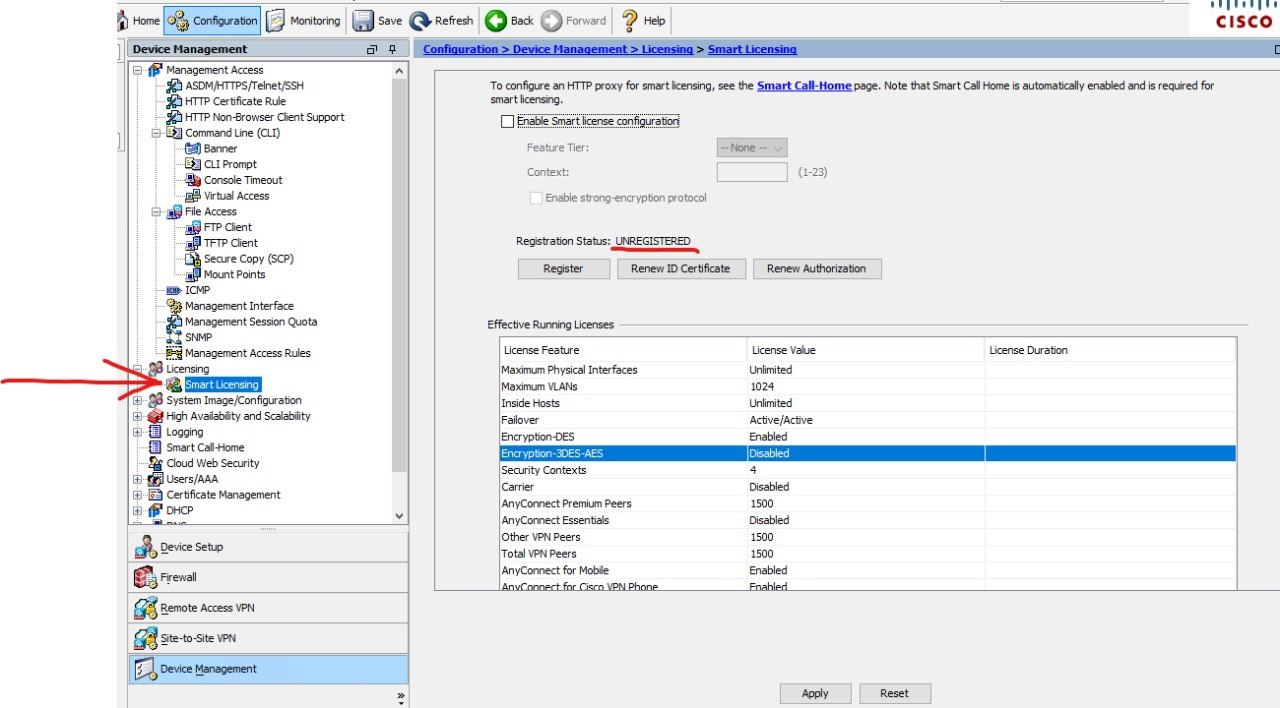Expand High Availability and Scalability node
This screenshot has width=1280, height=708.
pos(138,416)
